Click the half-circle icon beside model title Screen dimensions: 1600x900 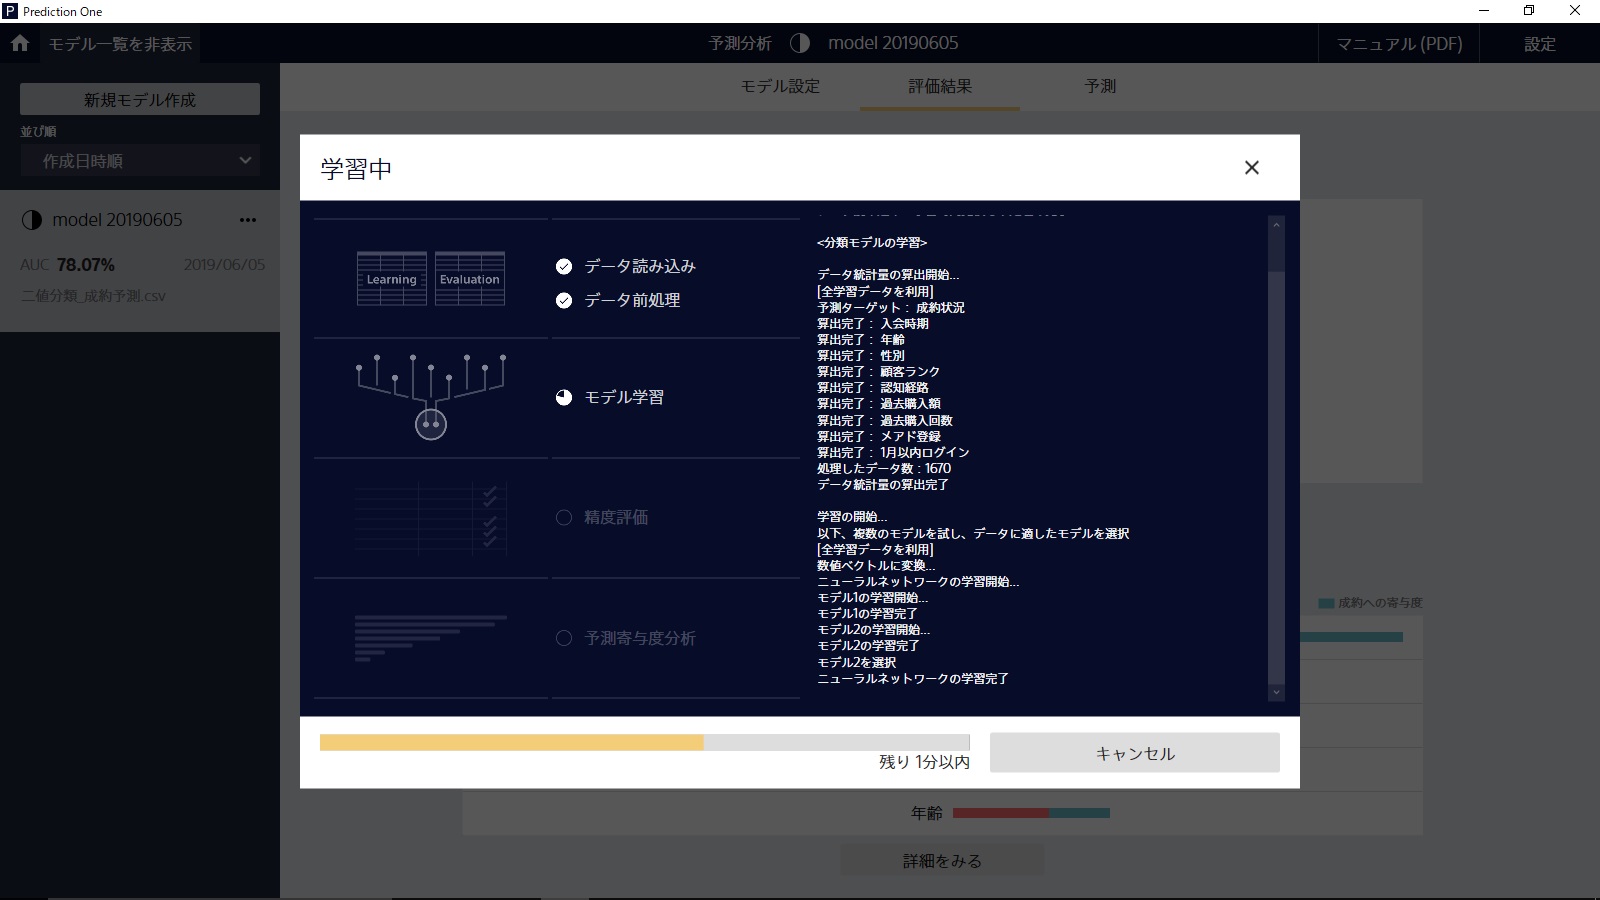pyautogui.click(x=799, y=43)
